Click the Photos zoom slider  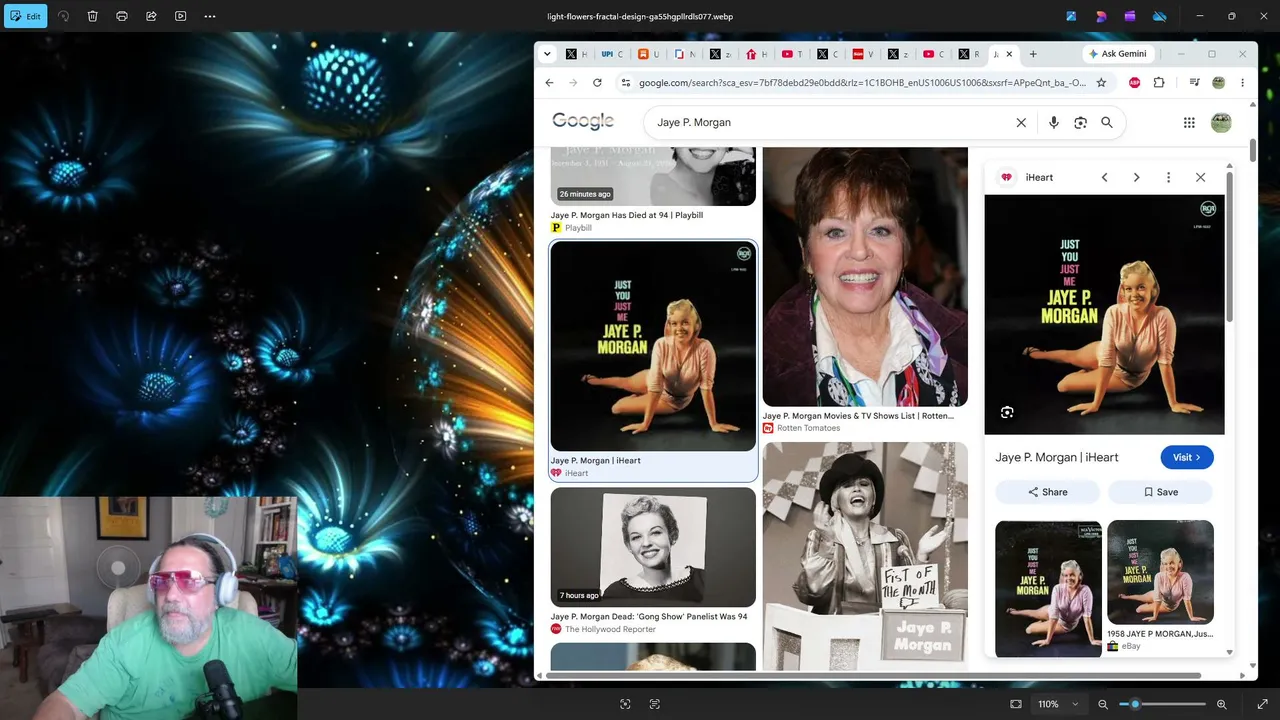1162,704
